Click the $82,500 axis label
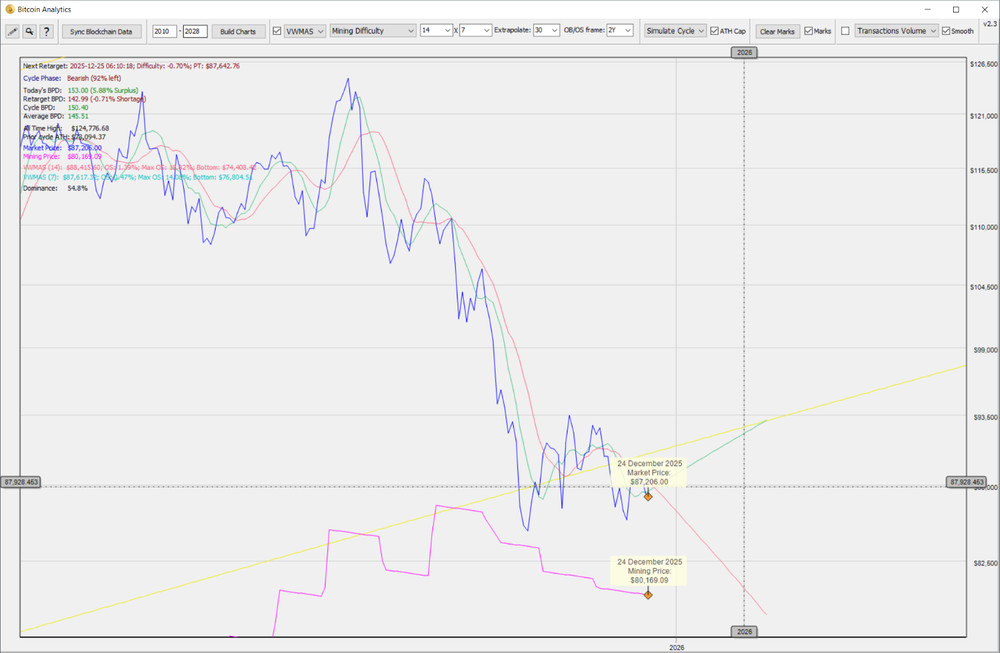Viewport: 1000px width, 653px height. coord(985,563)
